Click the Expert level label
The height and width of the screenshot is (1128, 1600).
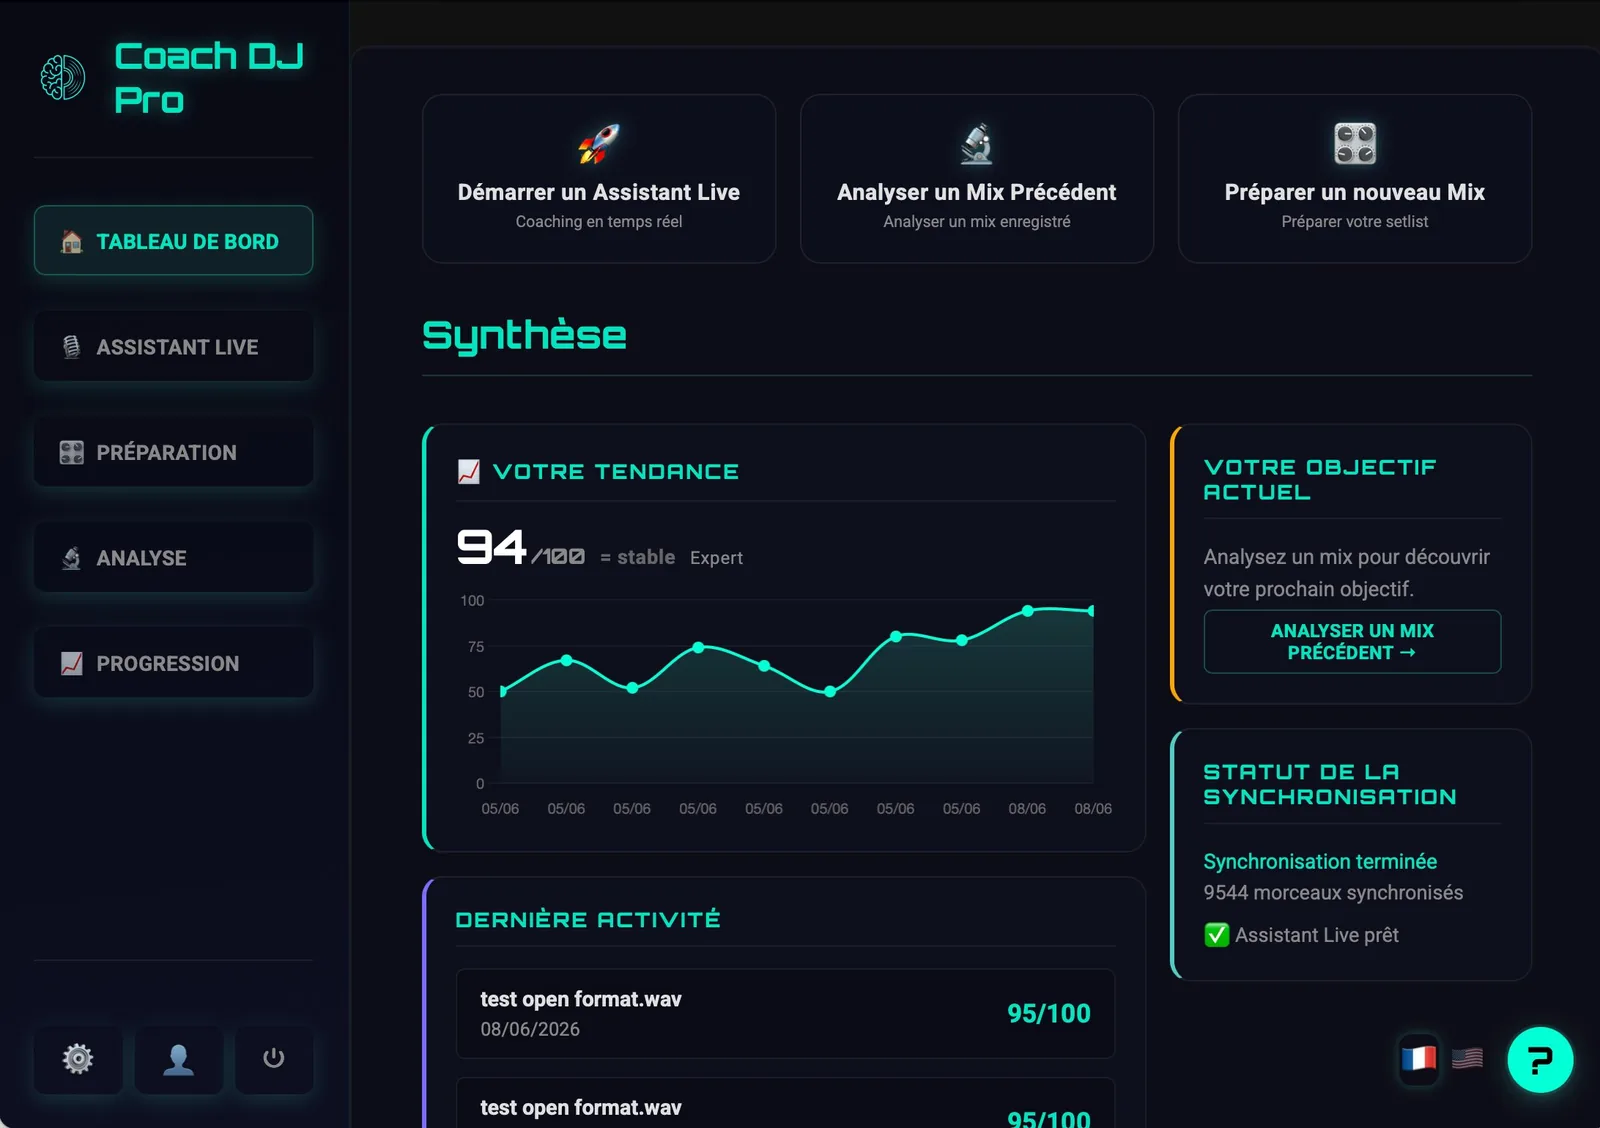(716, 558)
